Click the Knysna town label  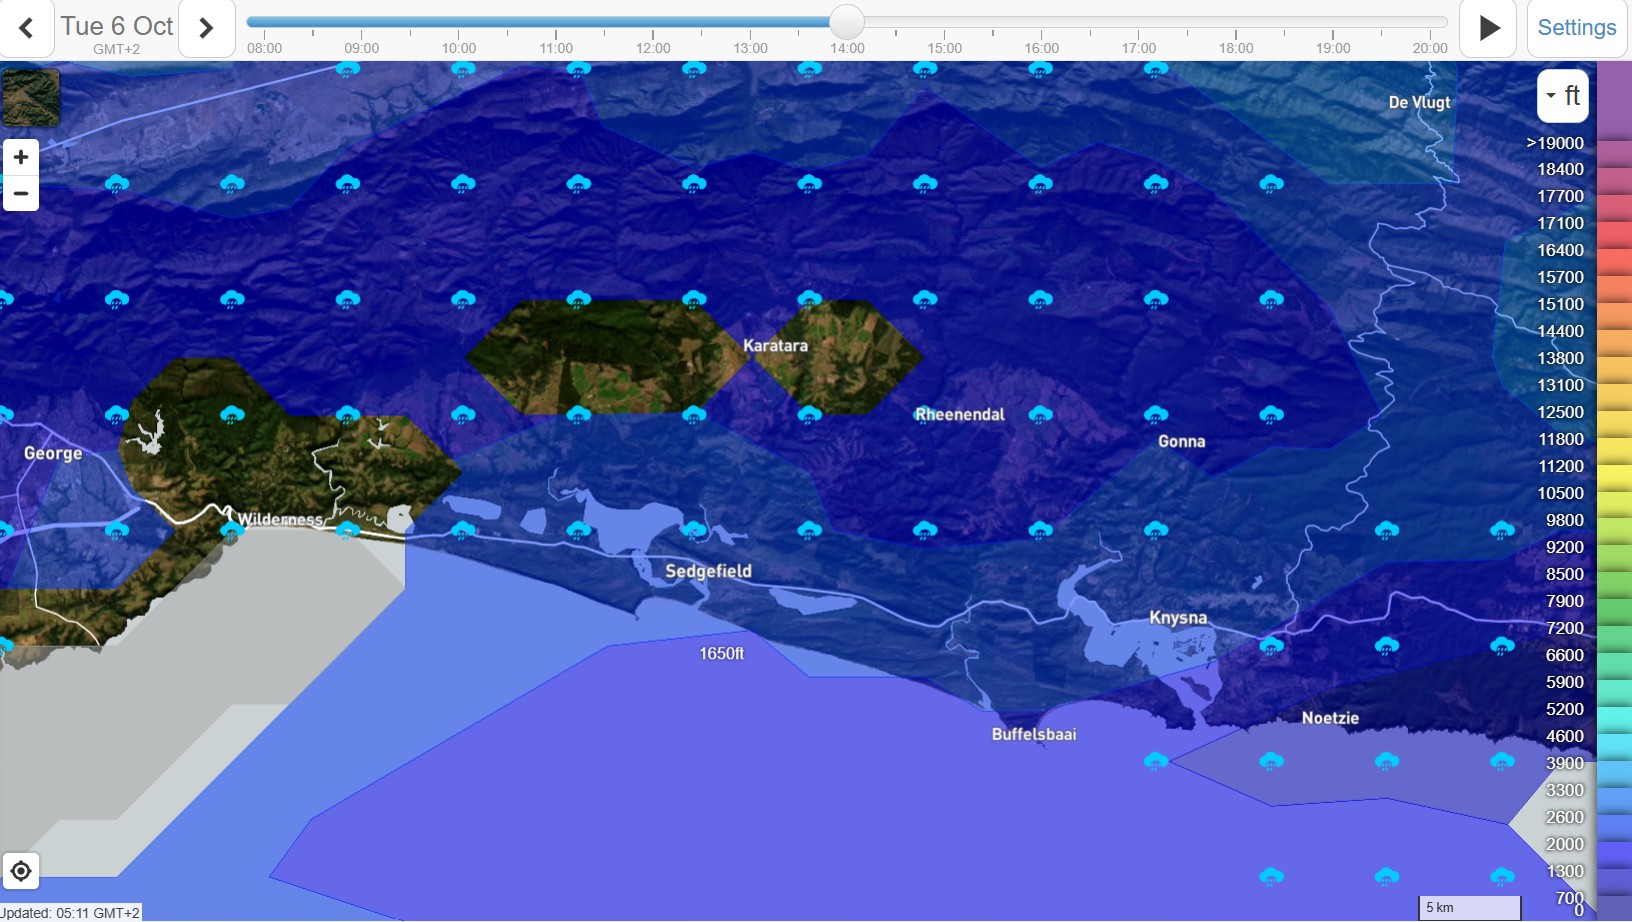tap(1178, 618)
